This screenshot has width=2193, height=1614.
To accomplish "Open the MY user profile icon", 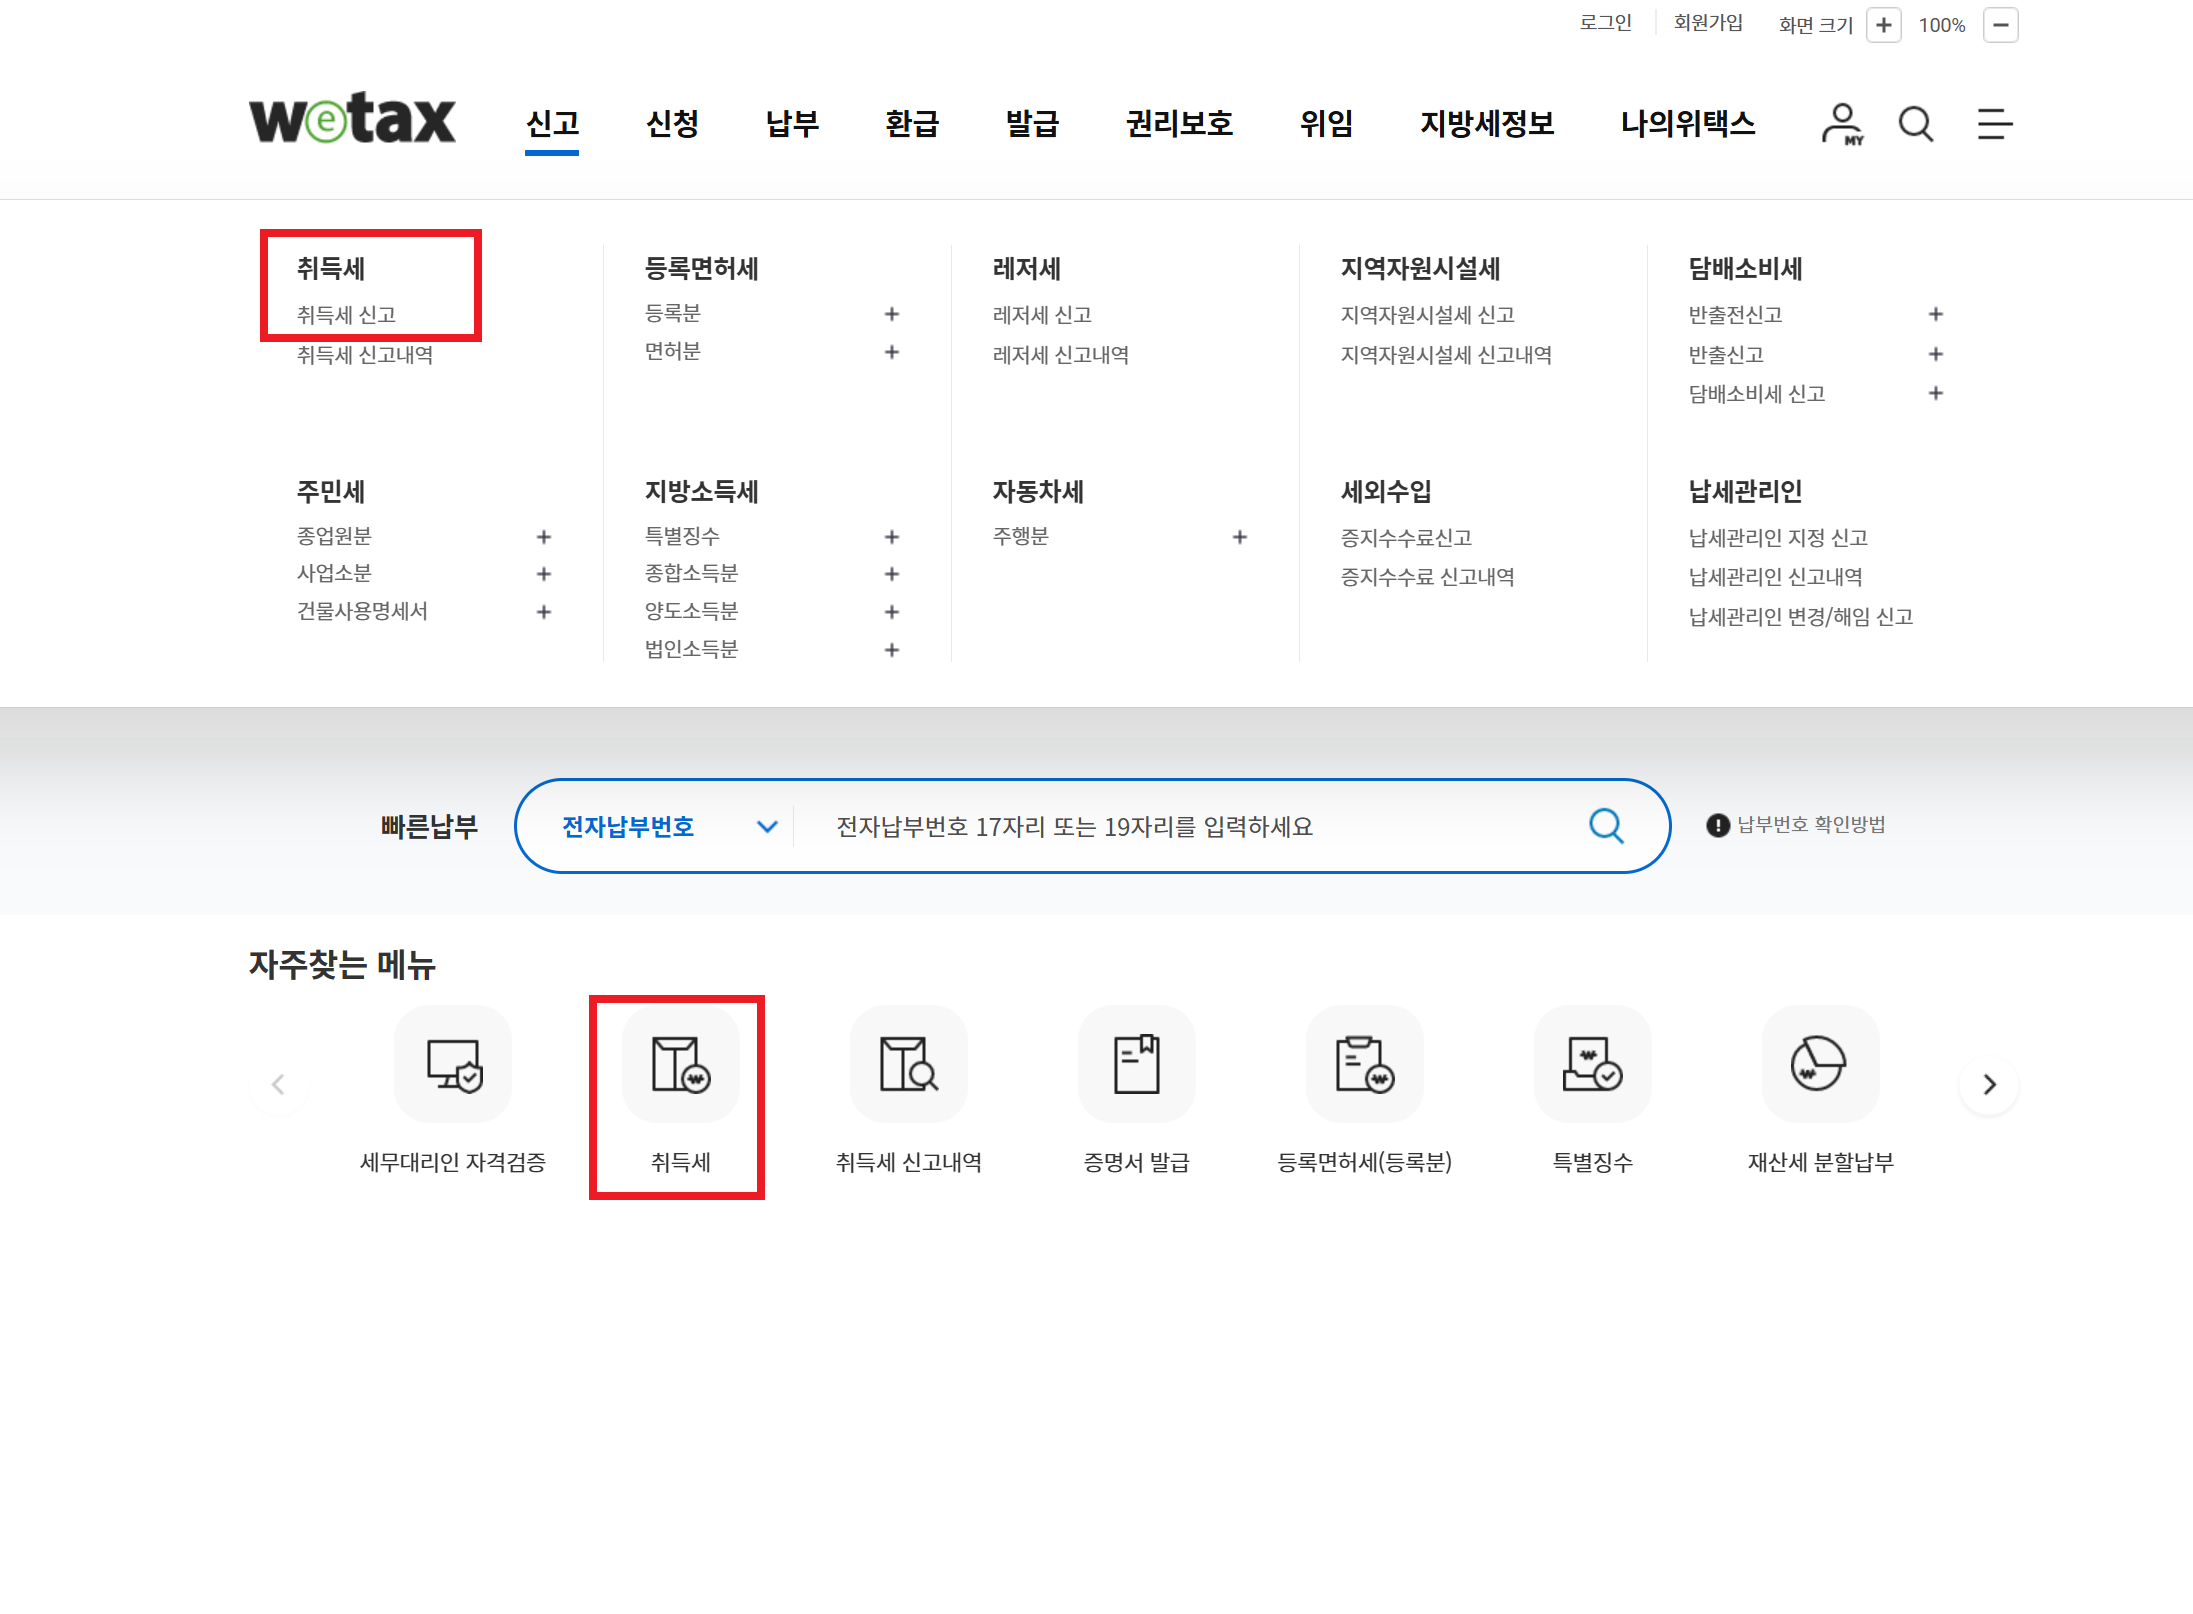I will (x=1841, y=124).
